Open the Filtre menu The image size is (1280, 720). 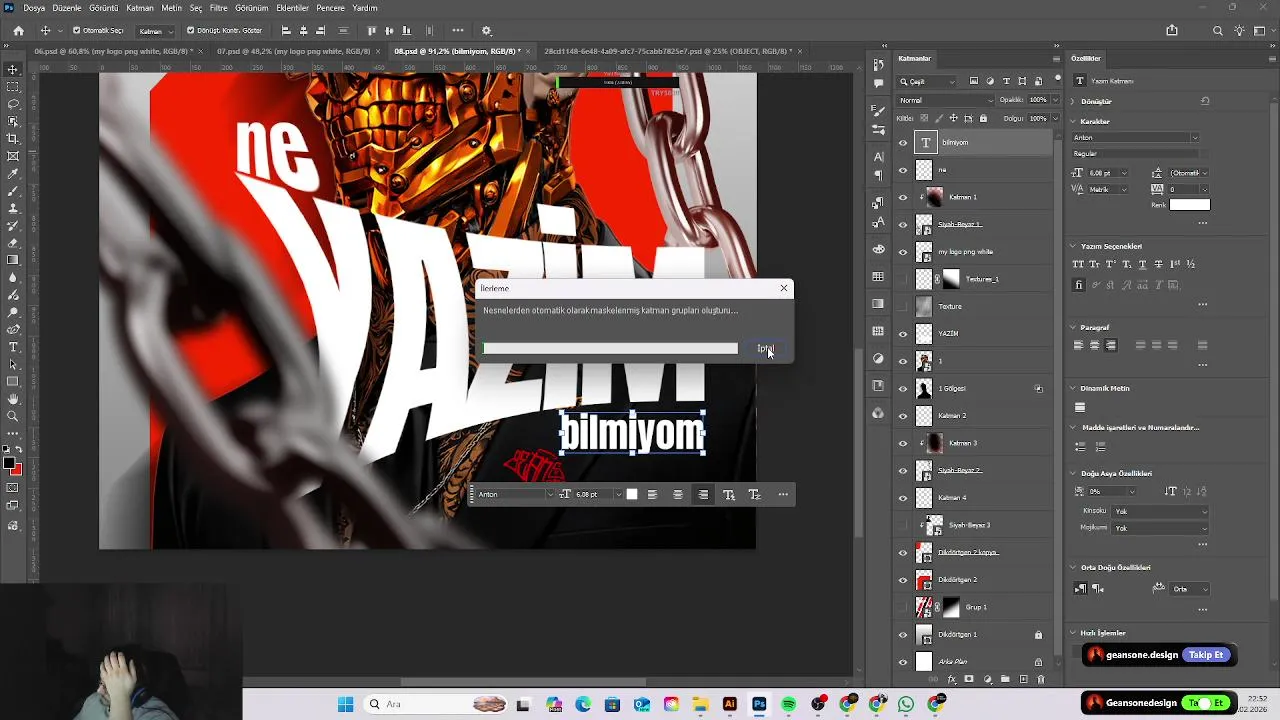coord(218,8)
